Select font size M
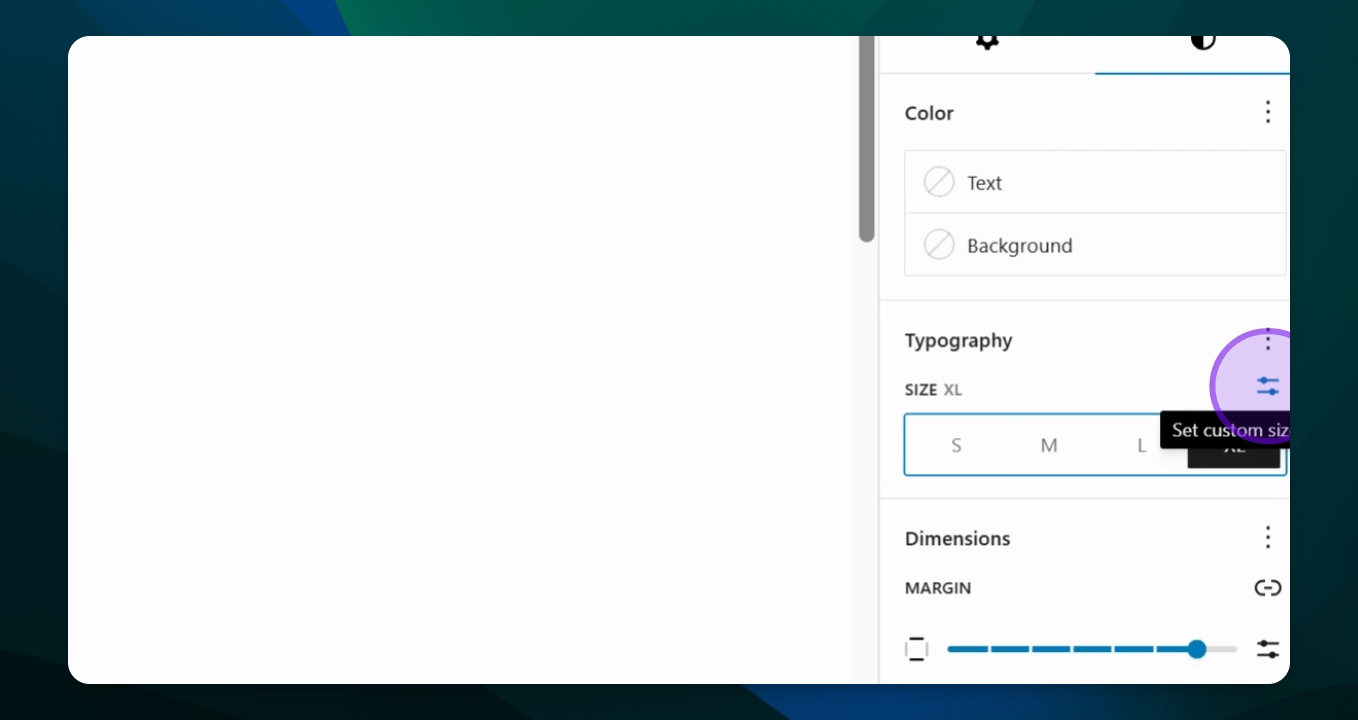 pyautogui.click(x=1048, y=445)
